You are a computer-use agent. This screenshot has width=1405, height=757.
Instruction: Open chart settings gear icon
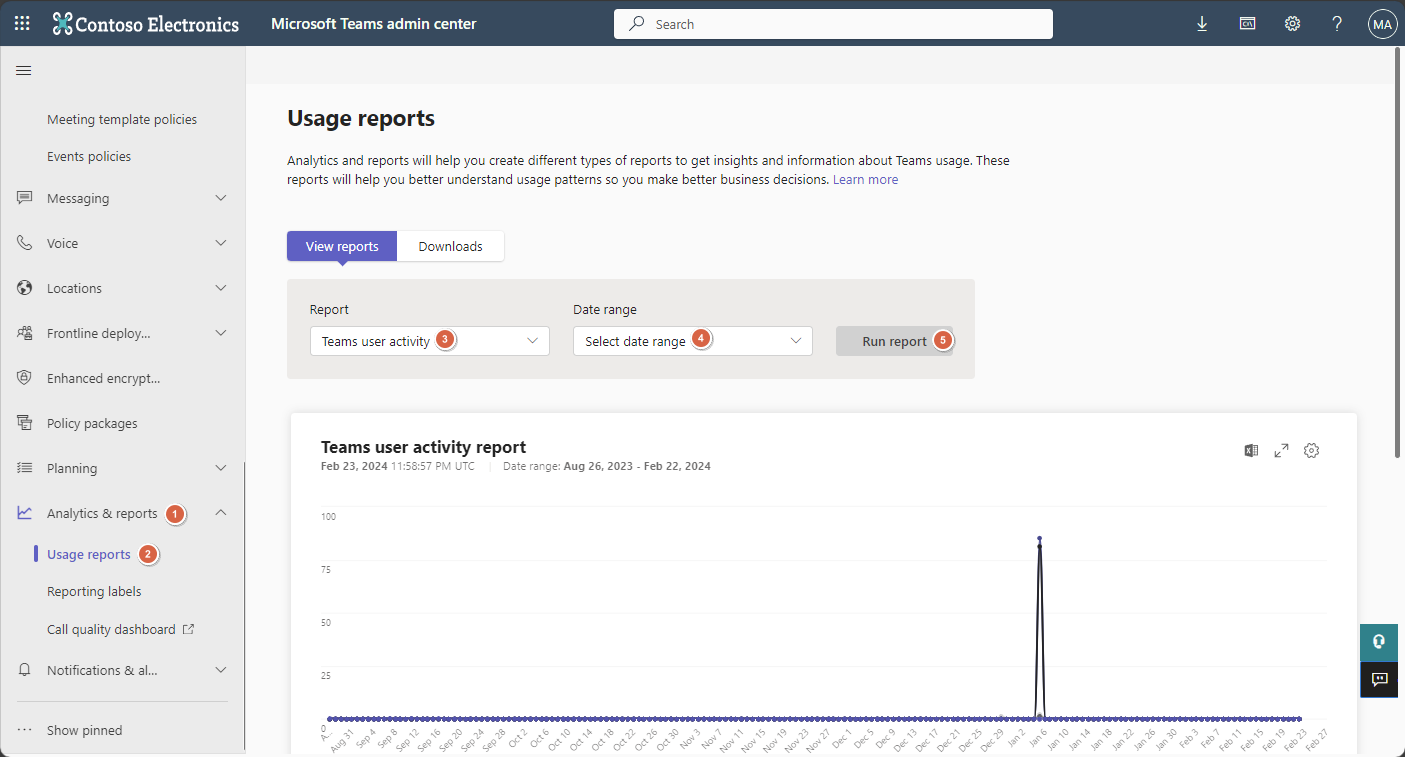tap(1312, 451)
